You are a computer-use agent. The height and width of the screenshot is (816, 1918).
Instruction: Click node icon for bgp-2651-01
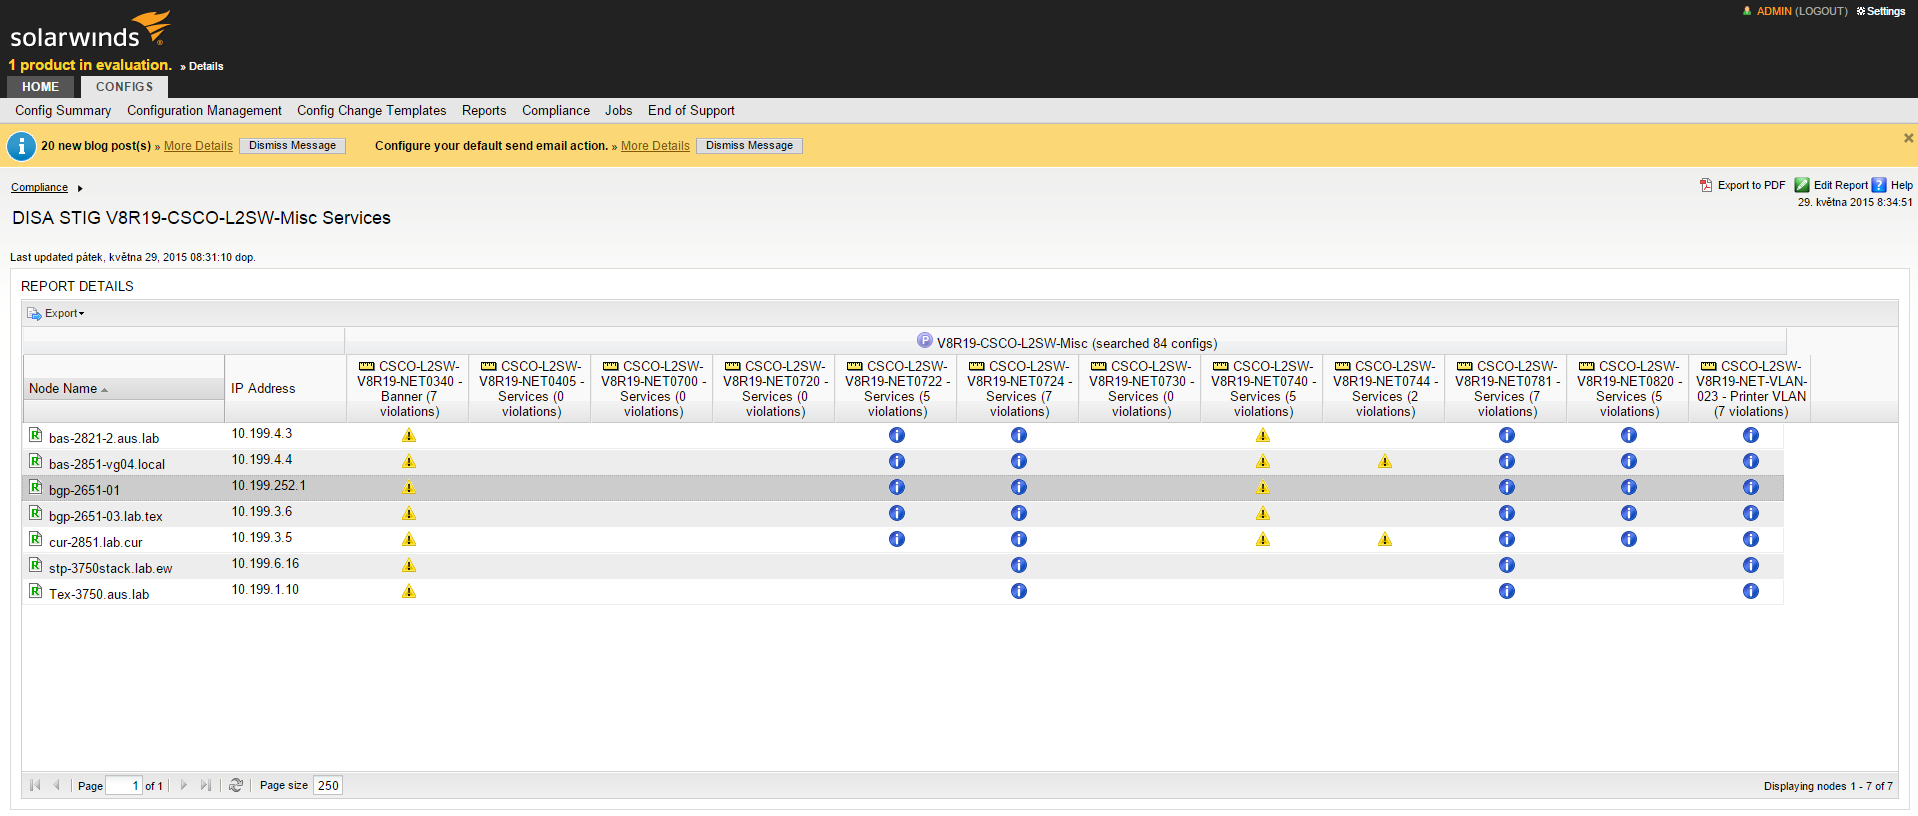(x=35, y=487)
